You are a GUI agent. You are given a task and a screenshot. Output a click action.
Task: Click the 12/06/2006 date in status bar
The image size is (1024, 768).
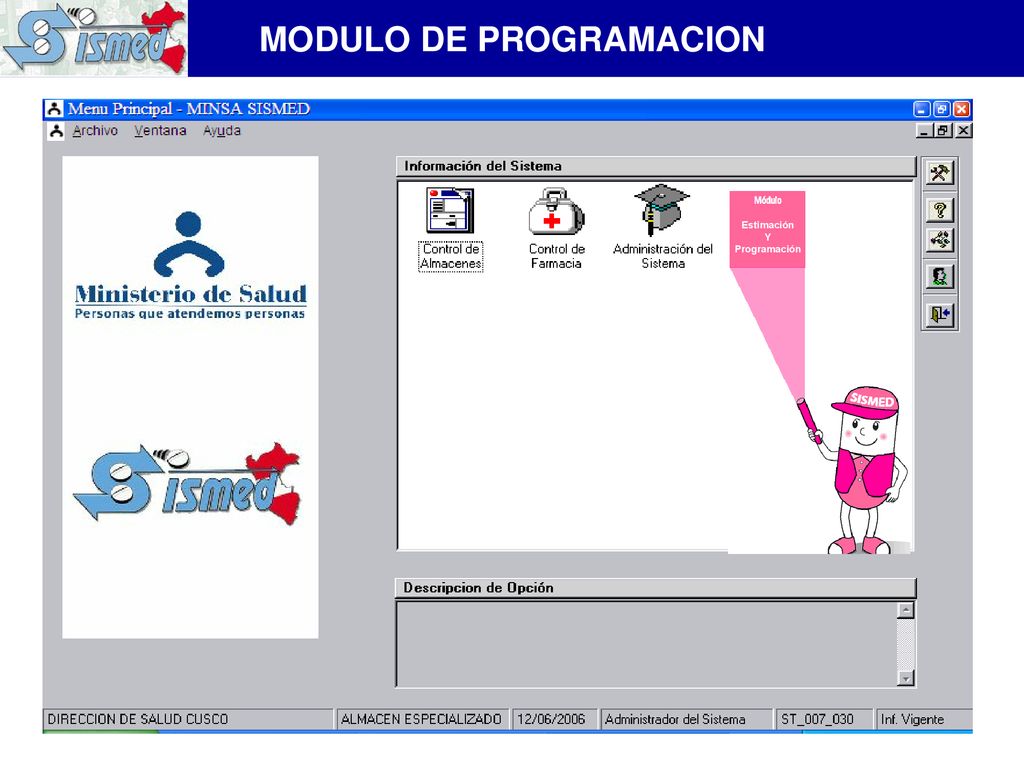point(554,719)
